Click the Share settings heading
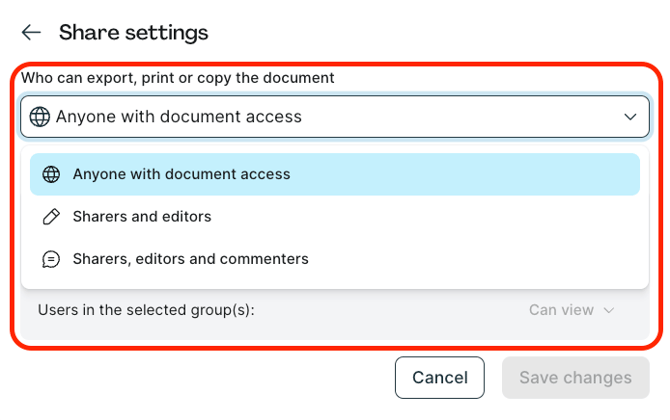Screen dimensions: 670x420 133,33
